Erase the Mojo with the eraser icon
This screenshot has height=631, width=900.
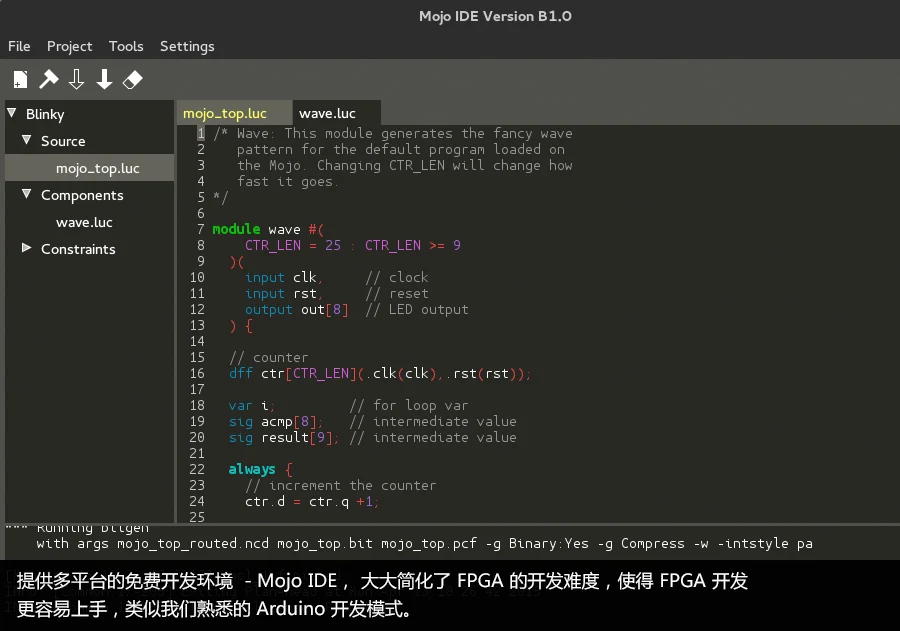click(133, 79)
